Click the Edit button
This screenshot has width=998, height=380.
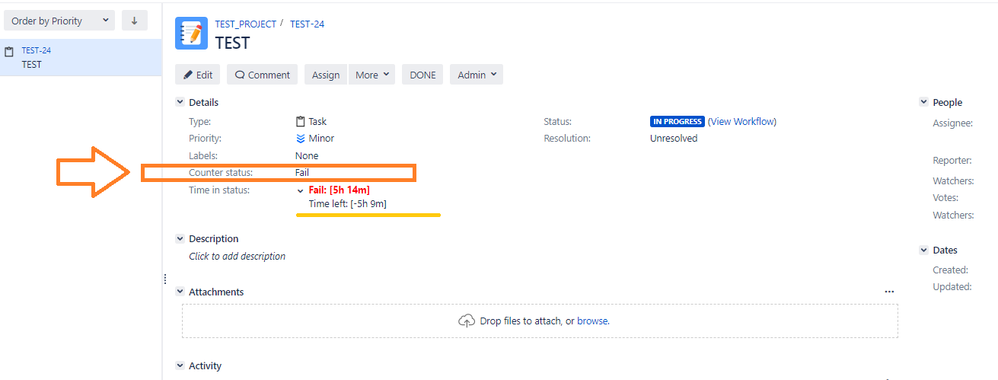[198, 74]
